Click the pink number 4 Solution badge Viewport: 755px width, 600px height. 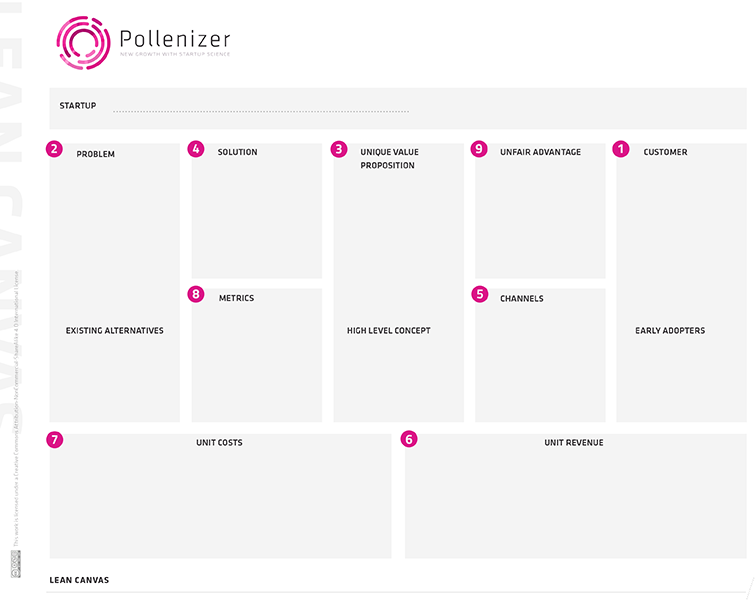pos(196,149)
